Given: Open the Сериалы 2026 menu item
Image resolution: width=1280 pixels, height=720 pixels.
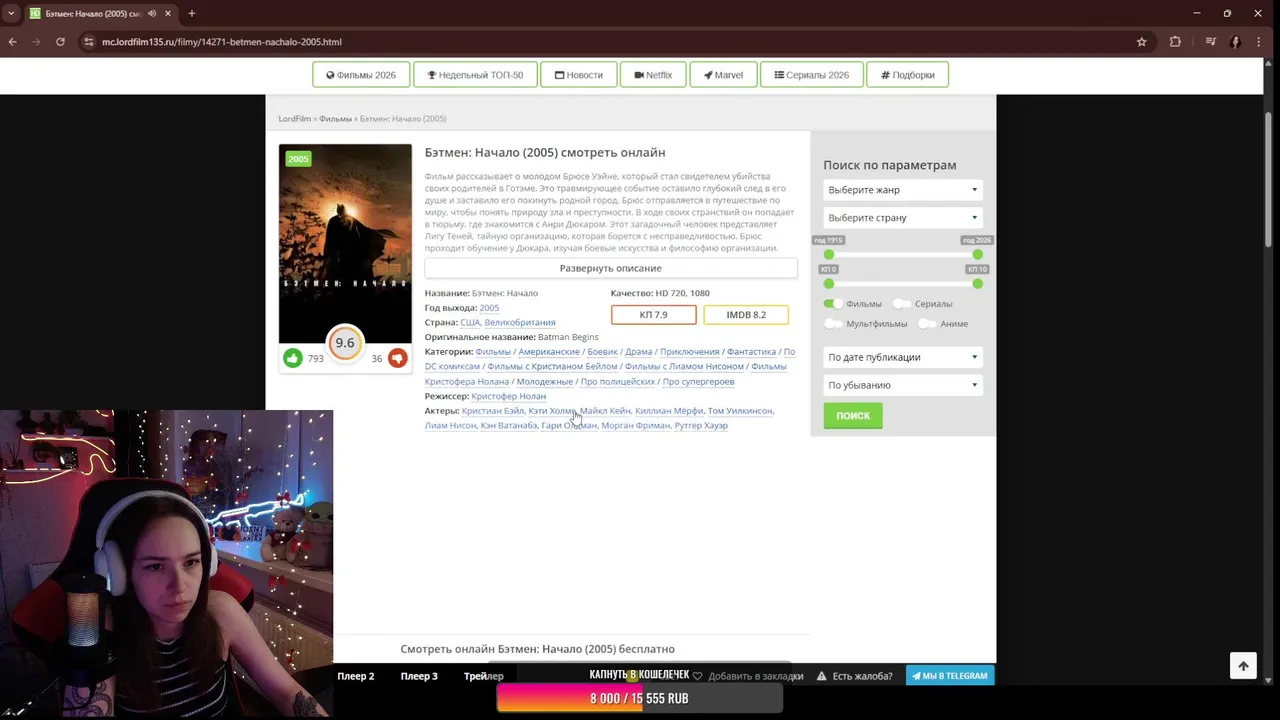Looking at the screenshot, I should [811, 75].
